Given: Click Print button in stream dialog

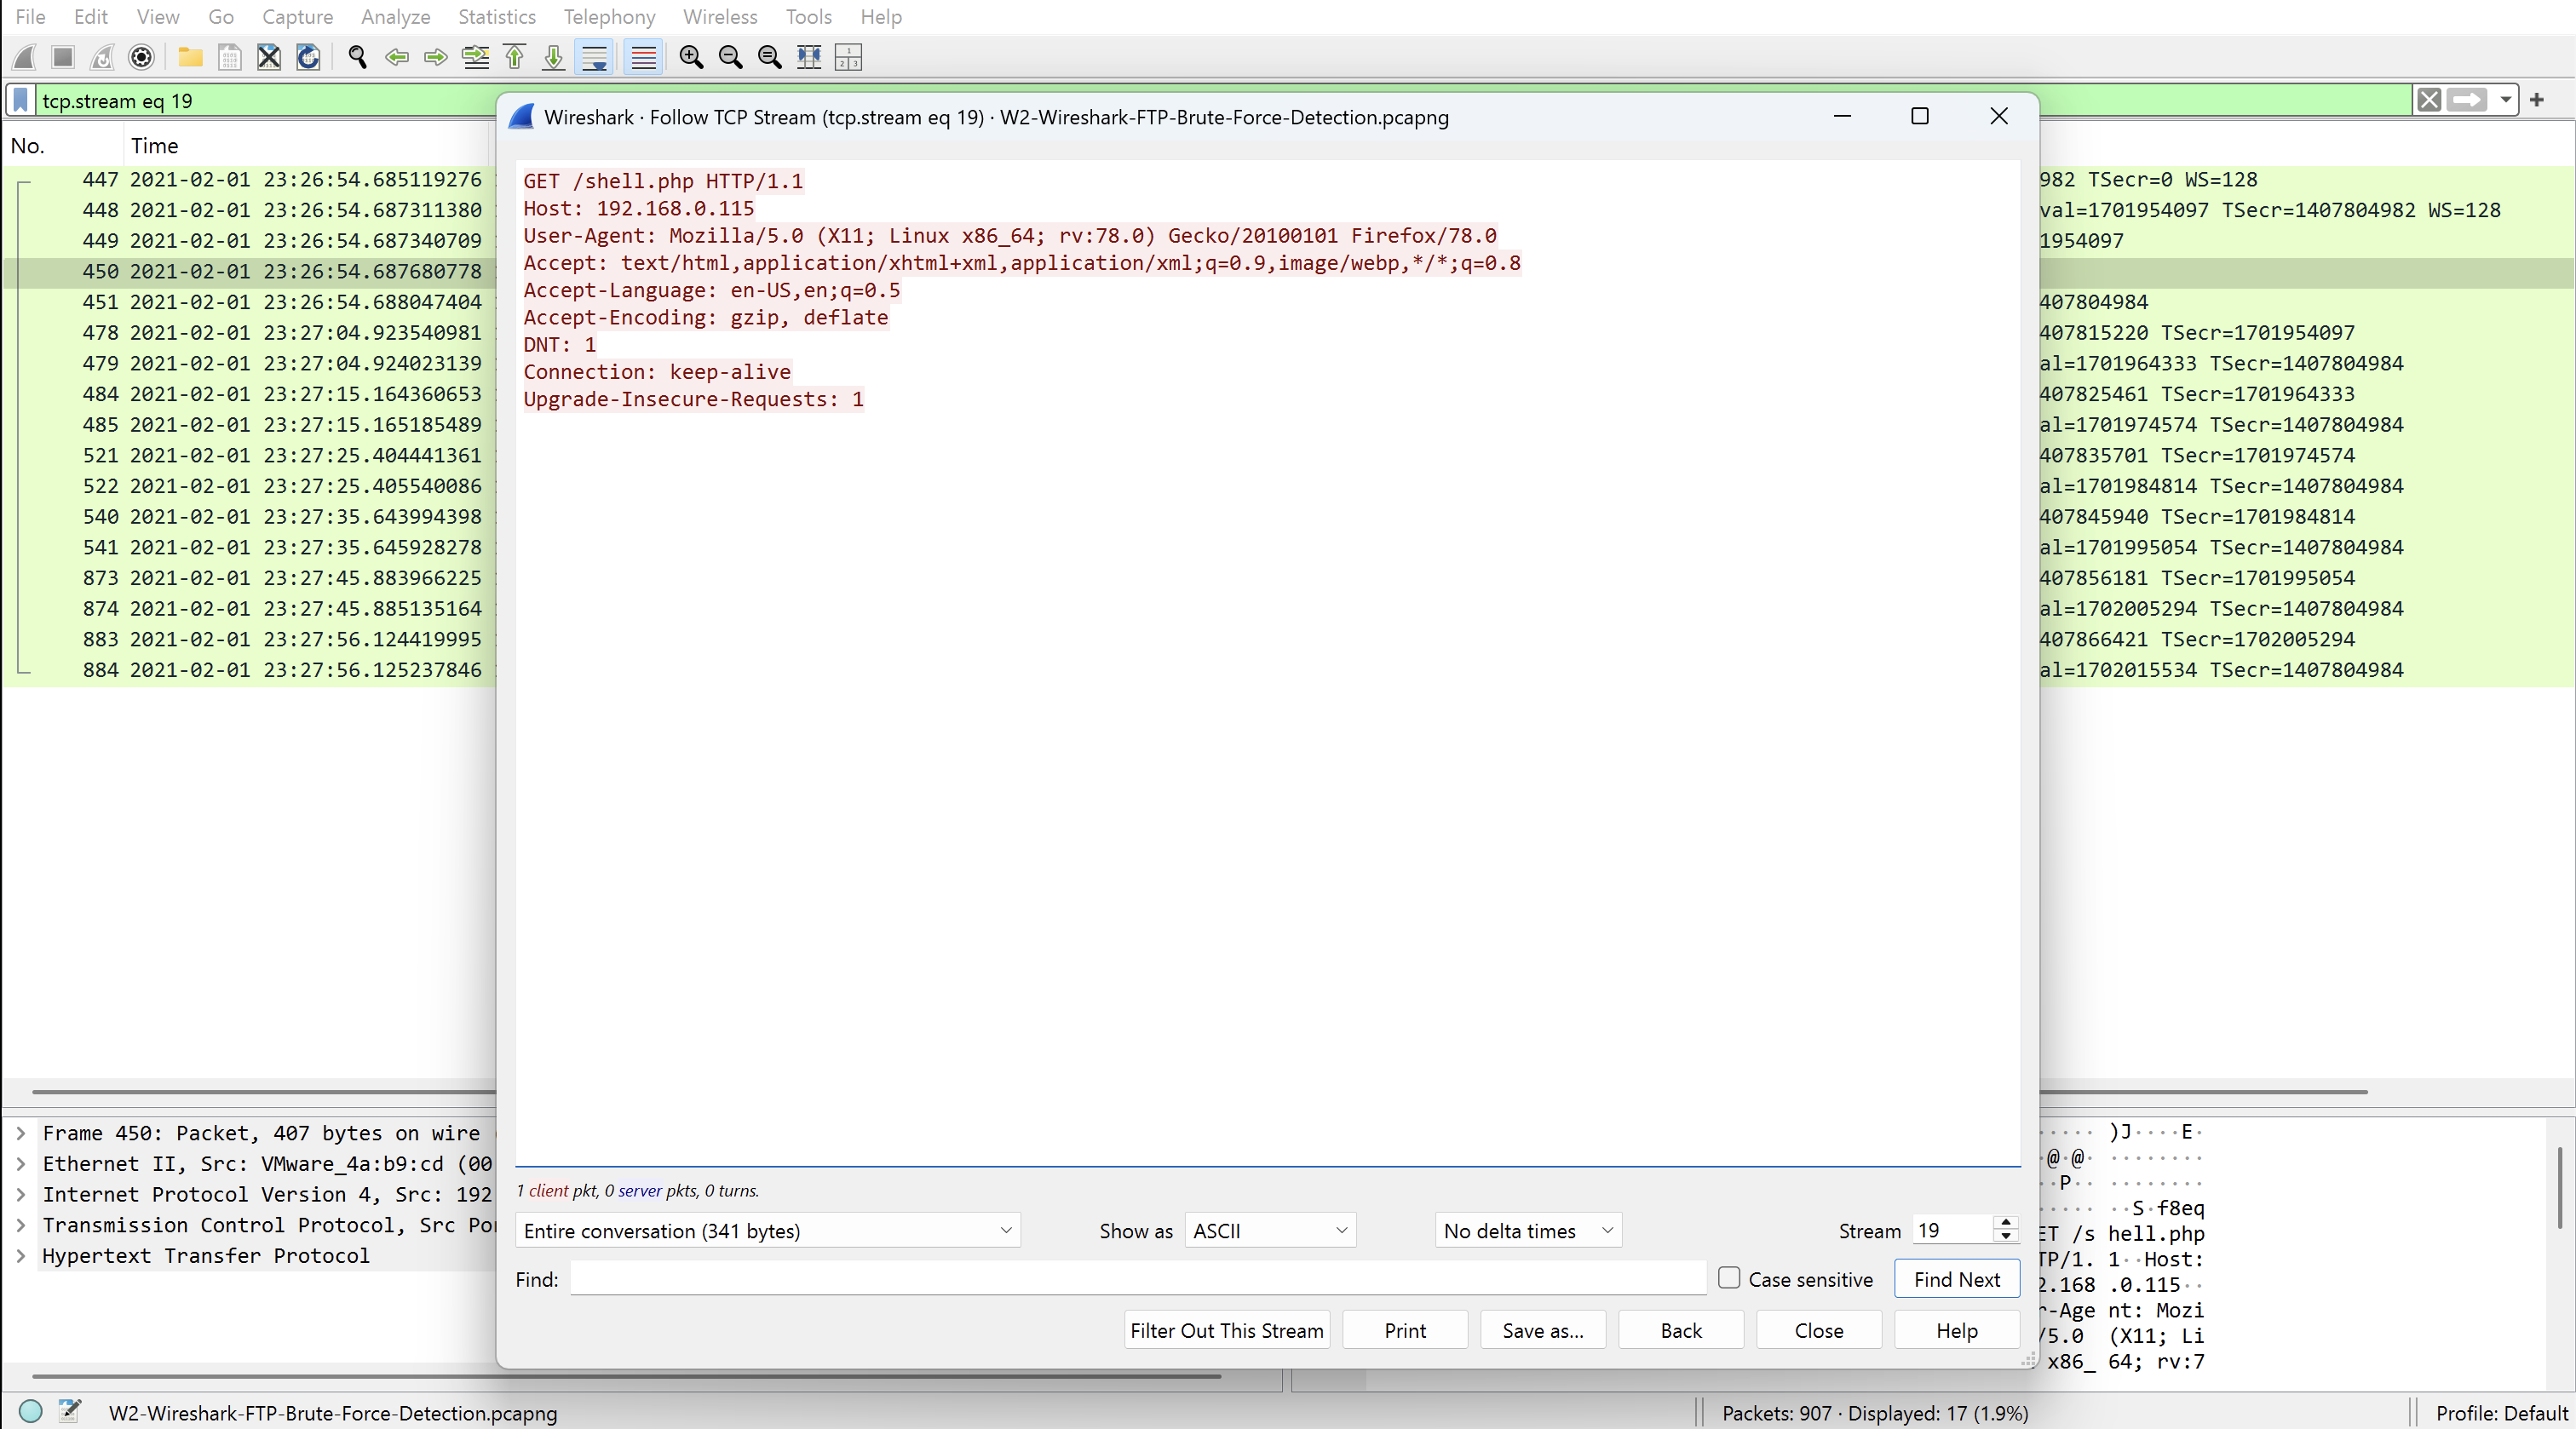Looking at the screenshot, I should pos(1405,1330).
